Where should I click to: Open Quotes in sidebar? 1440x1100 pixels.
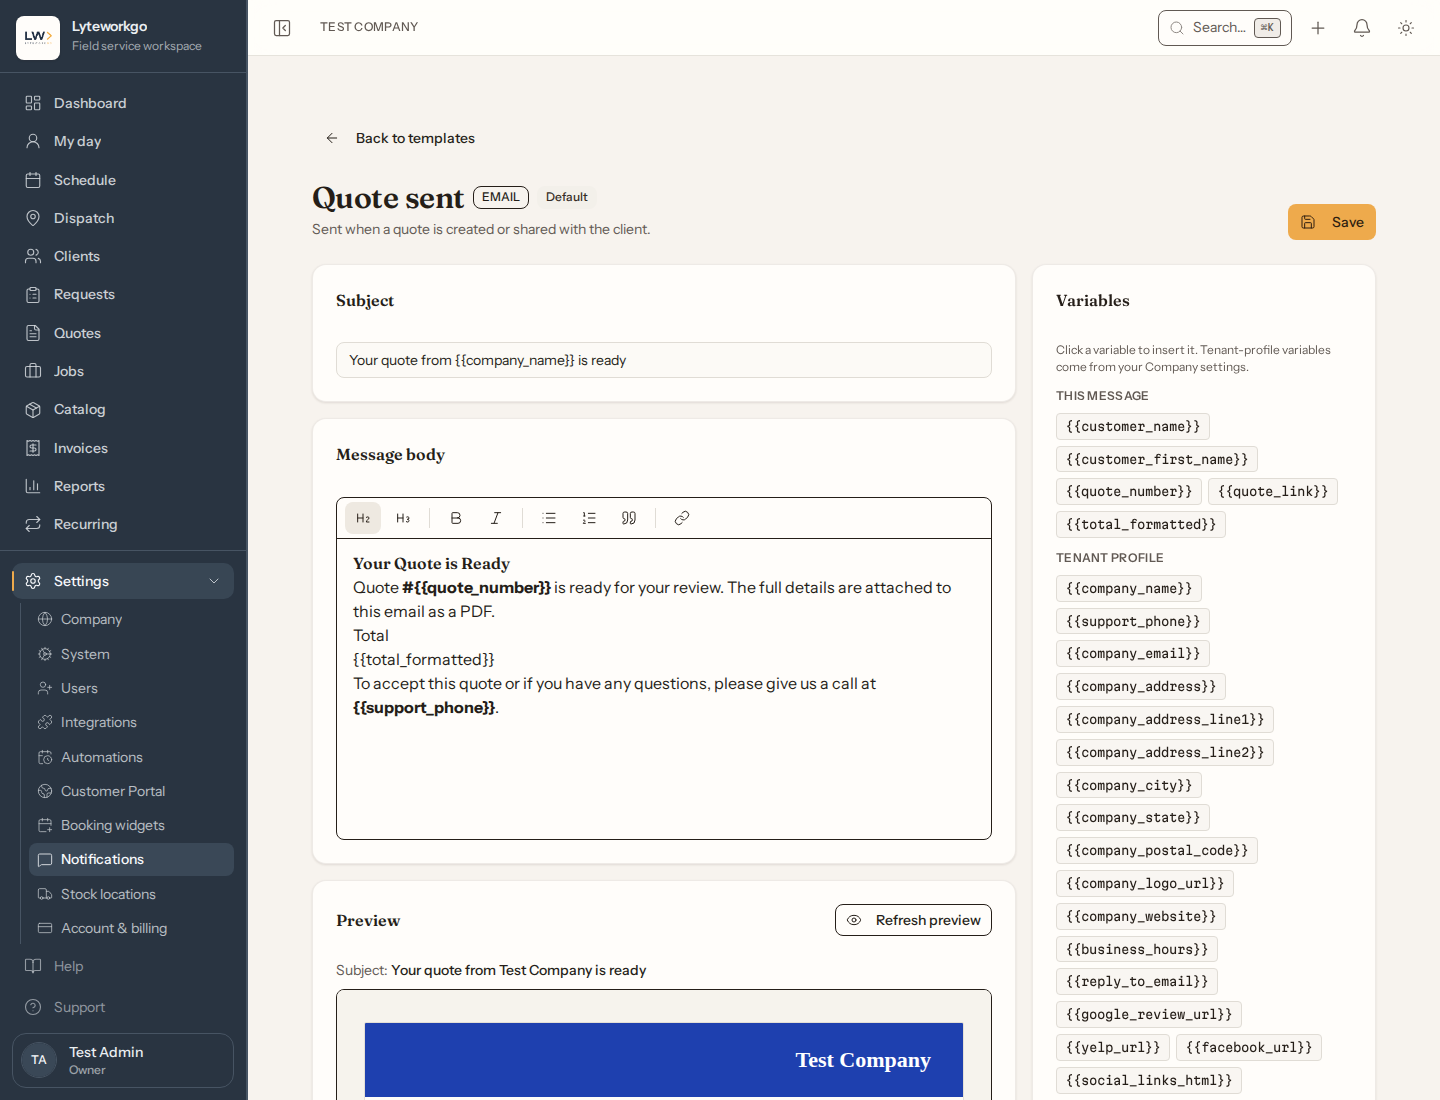tap(124, 333)
